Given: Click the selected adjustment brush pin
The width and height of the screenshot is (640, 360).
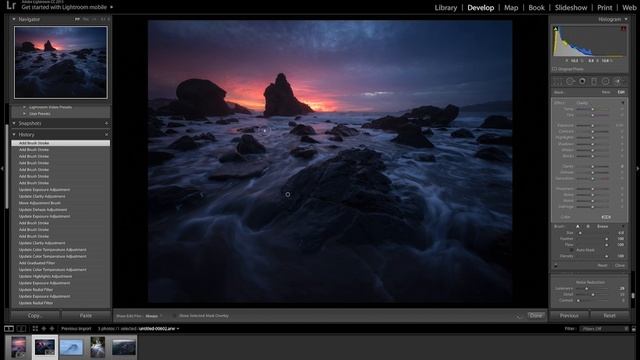Looking at the screenshot, I should click(x=264, y=131).
